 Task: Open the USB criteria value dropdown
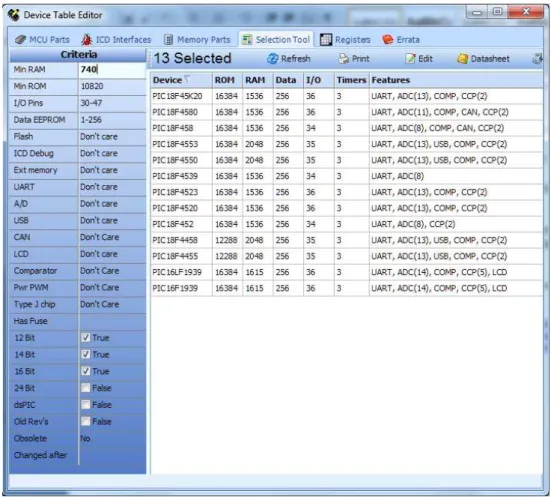[112, 220]
